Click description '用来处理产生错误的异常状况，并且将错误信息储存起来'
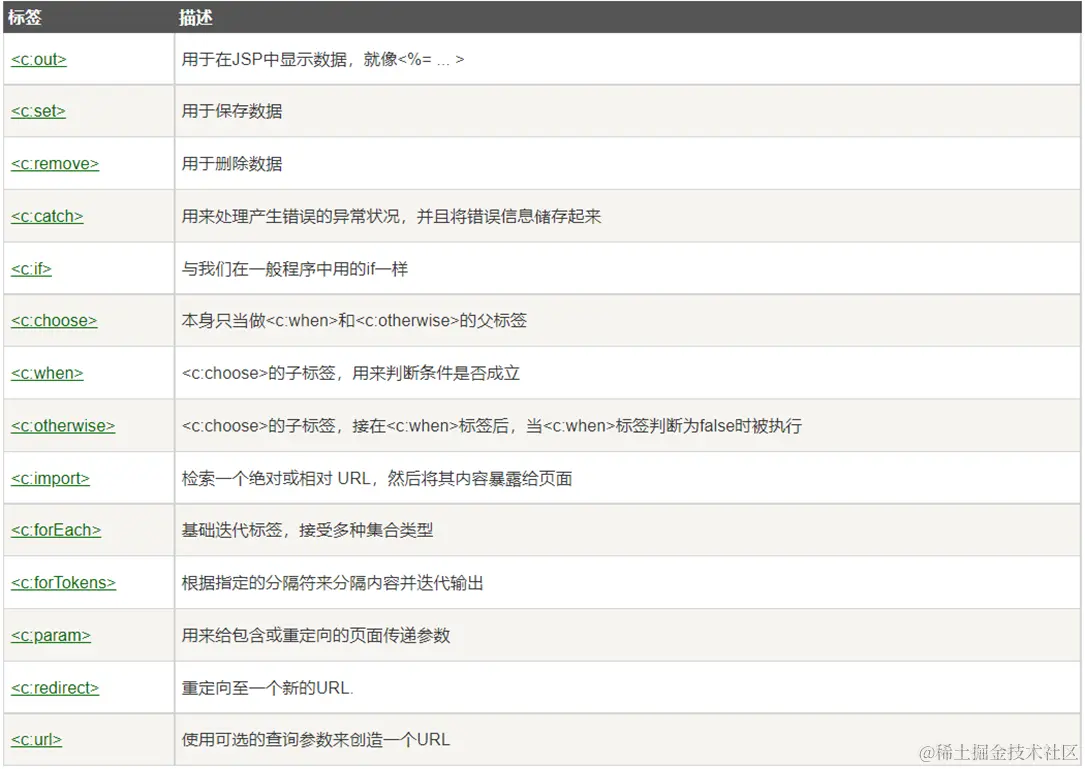The width and height of the screenshot is (1085, 769). click(391, 217)
